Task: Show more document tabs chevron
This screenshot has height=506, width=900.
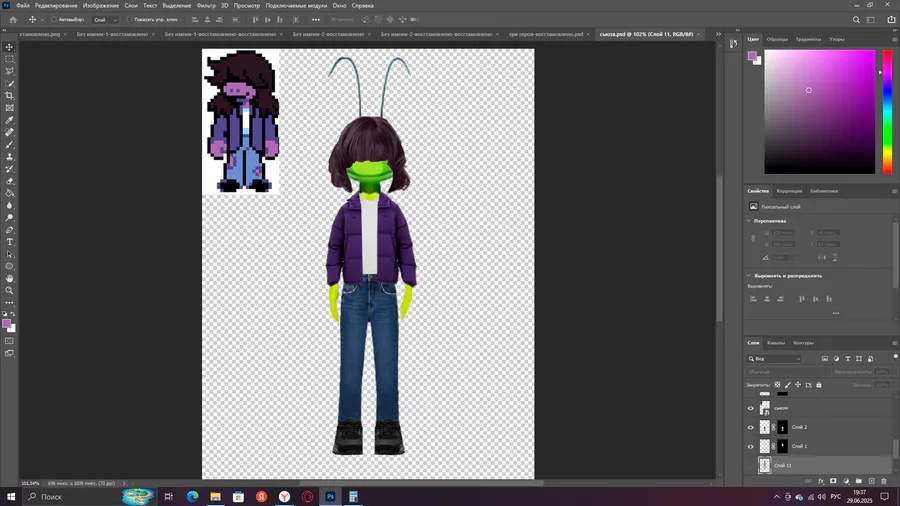Action: [x=717, y=34]
